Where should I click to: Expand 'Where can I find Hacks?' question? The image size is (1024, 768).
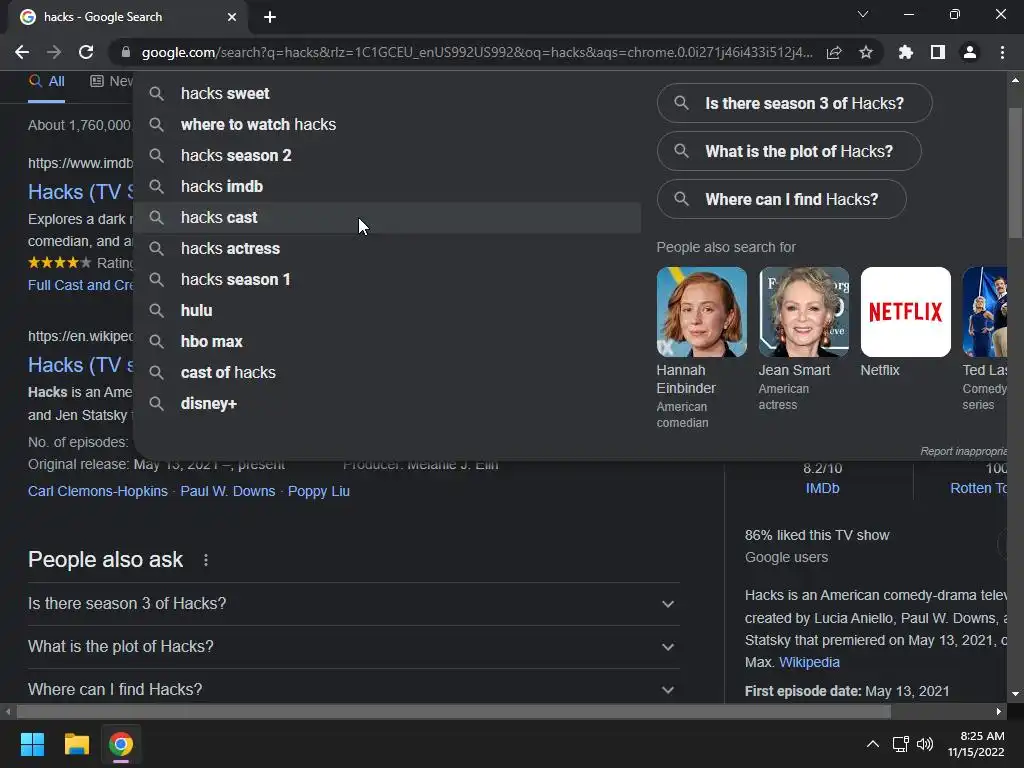tap(353, 690)
